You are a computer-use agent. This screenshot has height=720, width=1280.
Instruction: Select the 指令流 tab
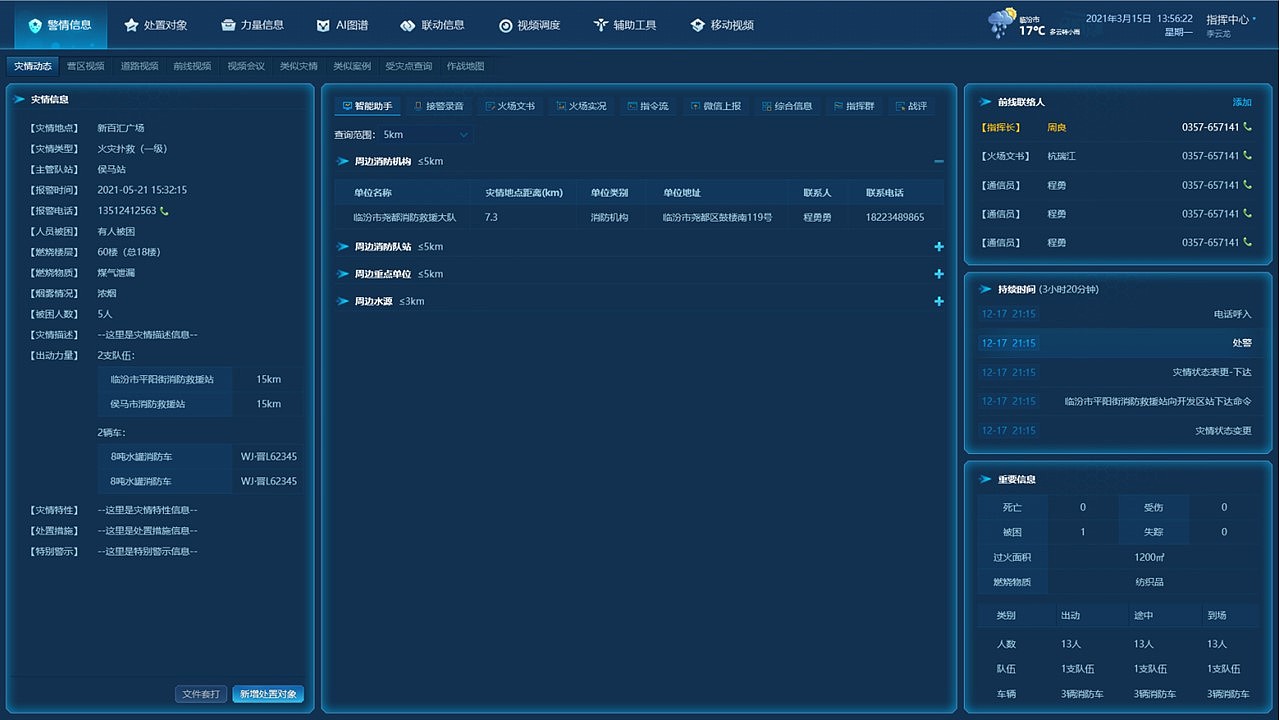point(648,106)
